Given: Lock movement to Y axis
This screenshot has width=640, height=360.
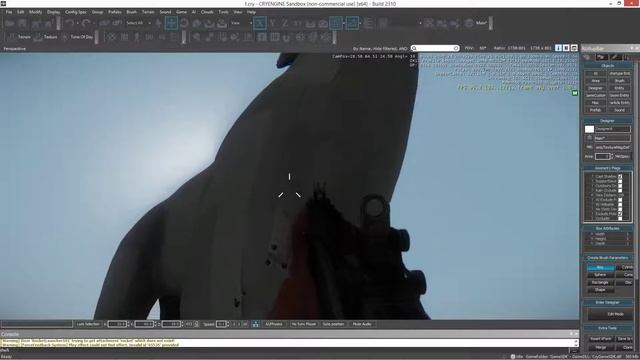Looking at the screenshot, I should click(272, 23).
